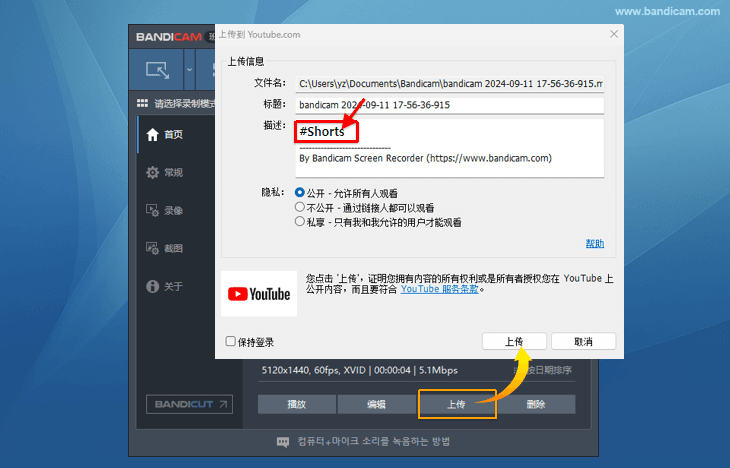Click the 录像 video settings icon
730x468 pixels.
pyautogui.click(x=152, y=211)
